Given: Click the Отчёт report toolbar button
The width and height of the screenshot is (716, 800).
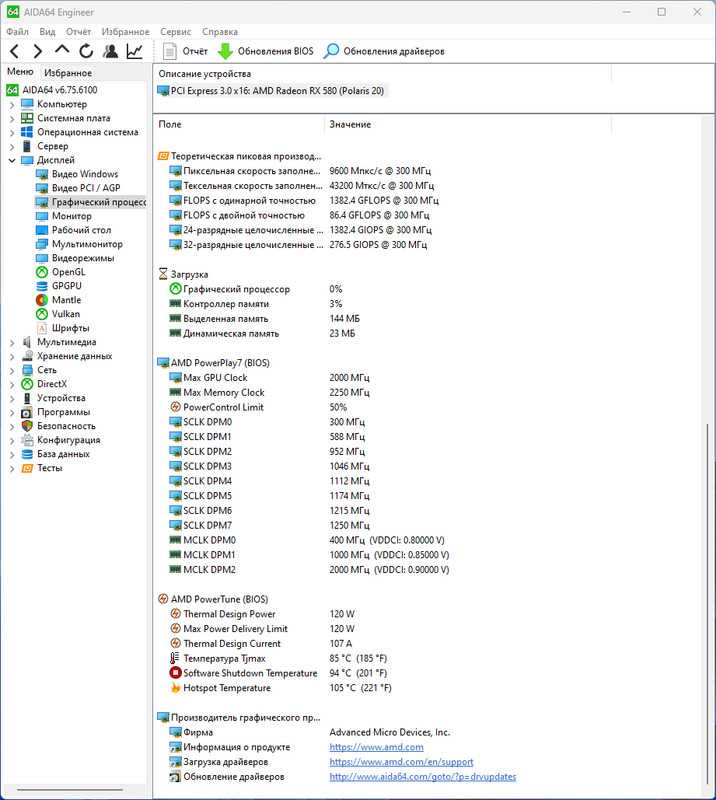Looking at the screenshot, I should [x=185, y=51].
